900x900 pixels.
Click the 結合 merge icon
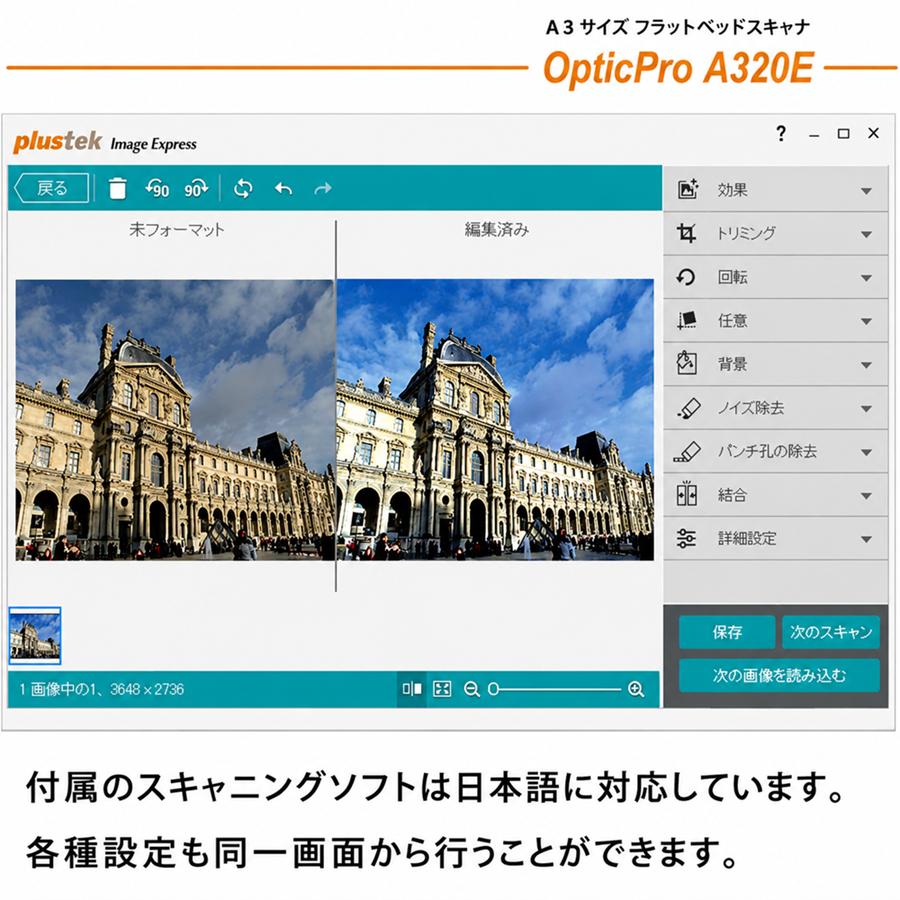coord(686,494)
